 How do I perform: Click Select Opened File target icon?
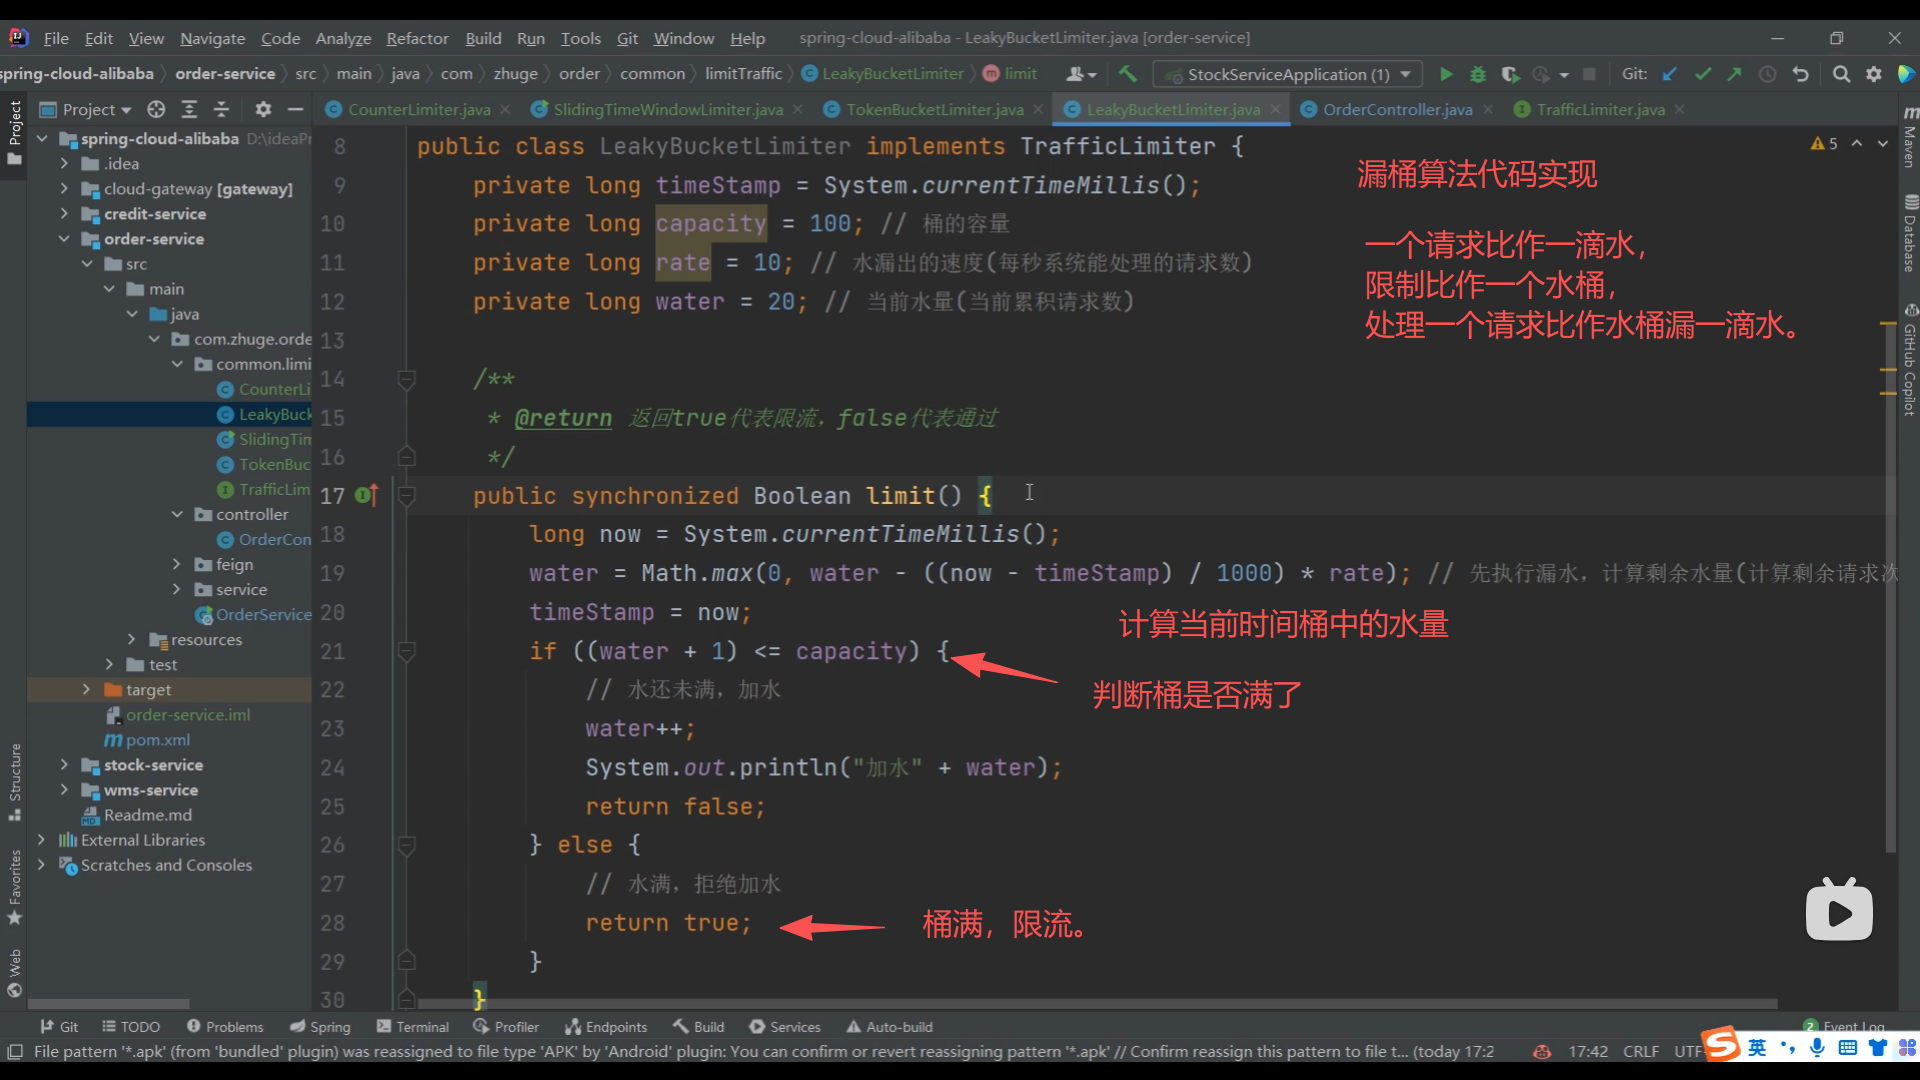(x=156, y=109)
